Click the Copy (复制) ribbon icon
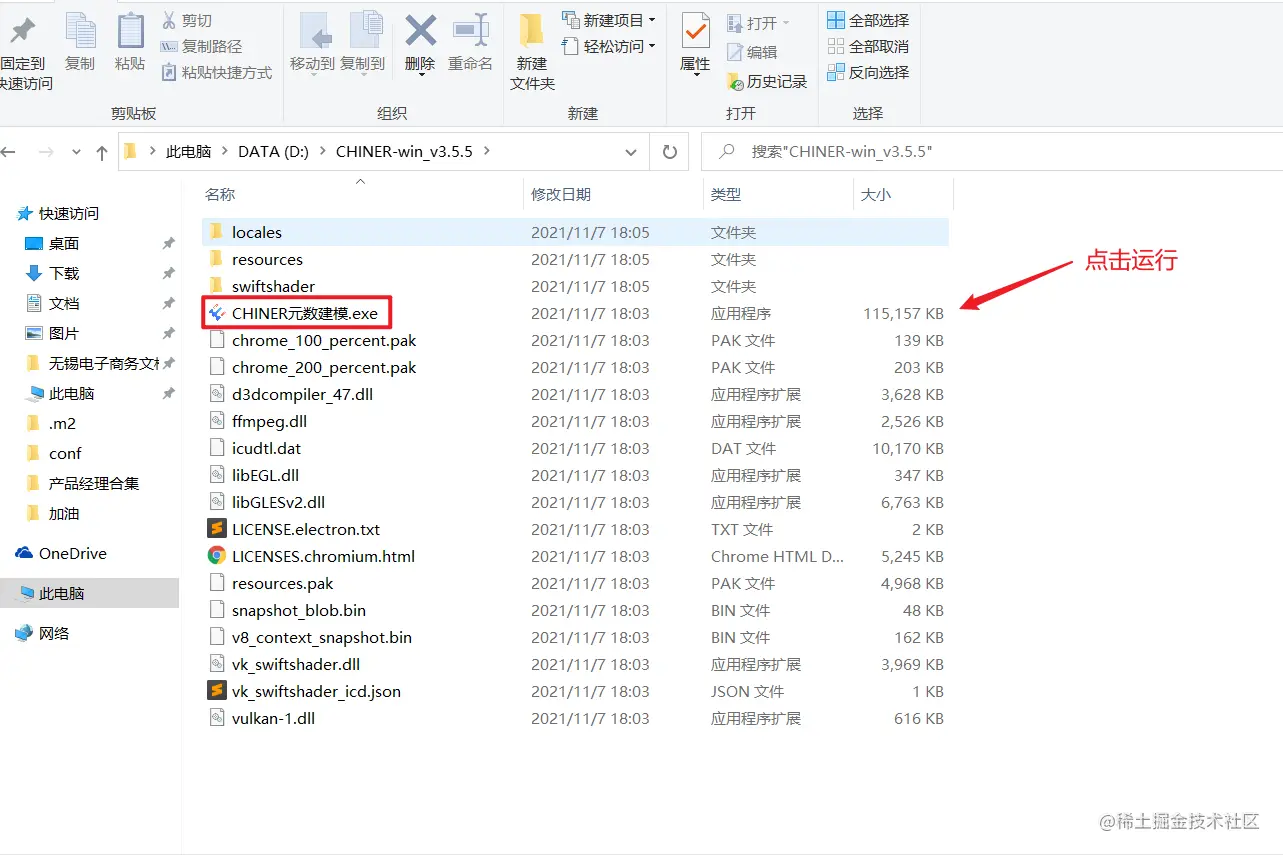Screen dimensions: 1283x855 click(80, 31)
